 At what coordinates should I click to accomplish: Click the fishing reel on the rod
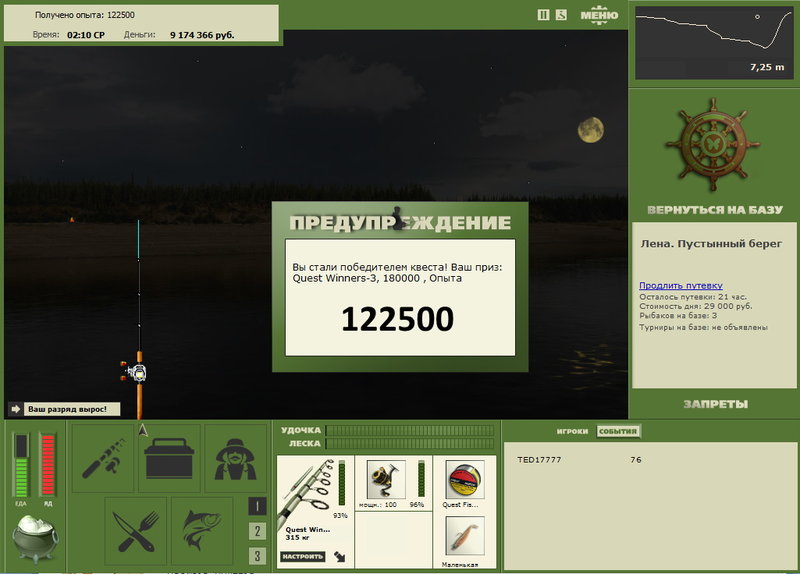click(x=135, y=372)
